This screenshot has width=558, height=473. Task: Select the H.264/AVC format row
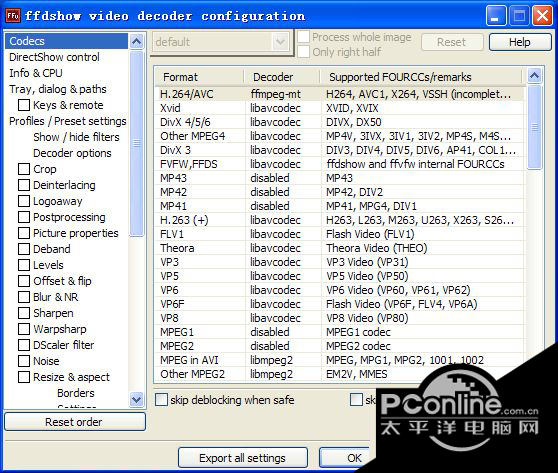(x=340, y=94)
